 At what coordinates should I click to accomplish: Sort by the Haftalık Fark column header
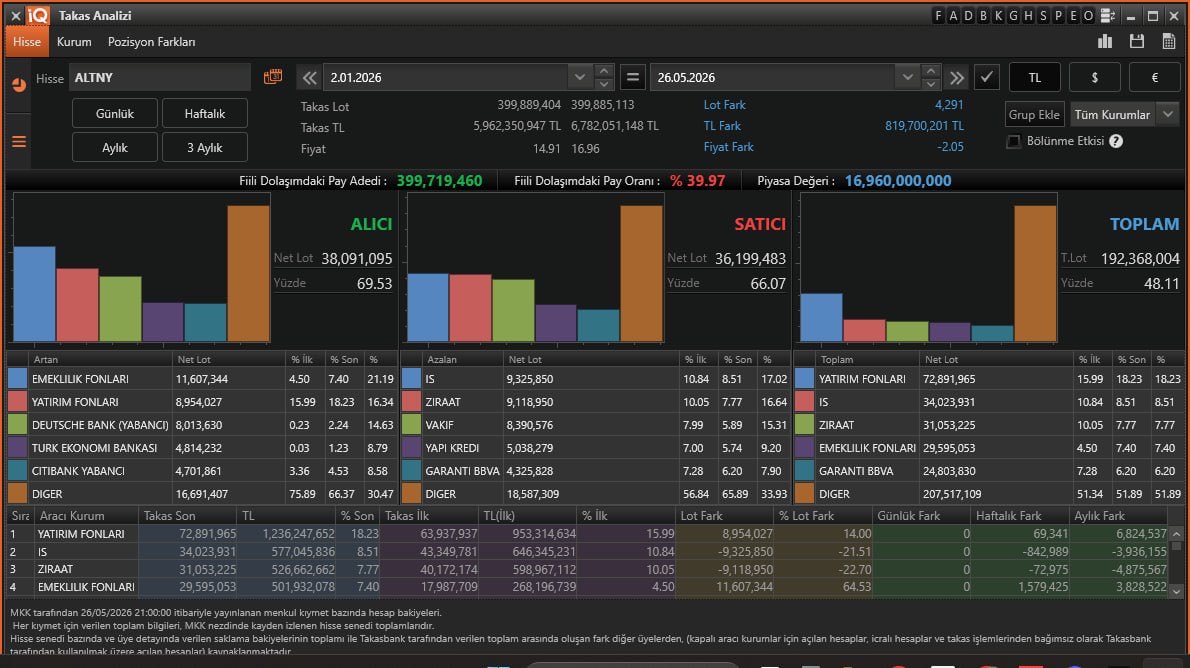coord(1020,515)
